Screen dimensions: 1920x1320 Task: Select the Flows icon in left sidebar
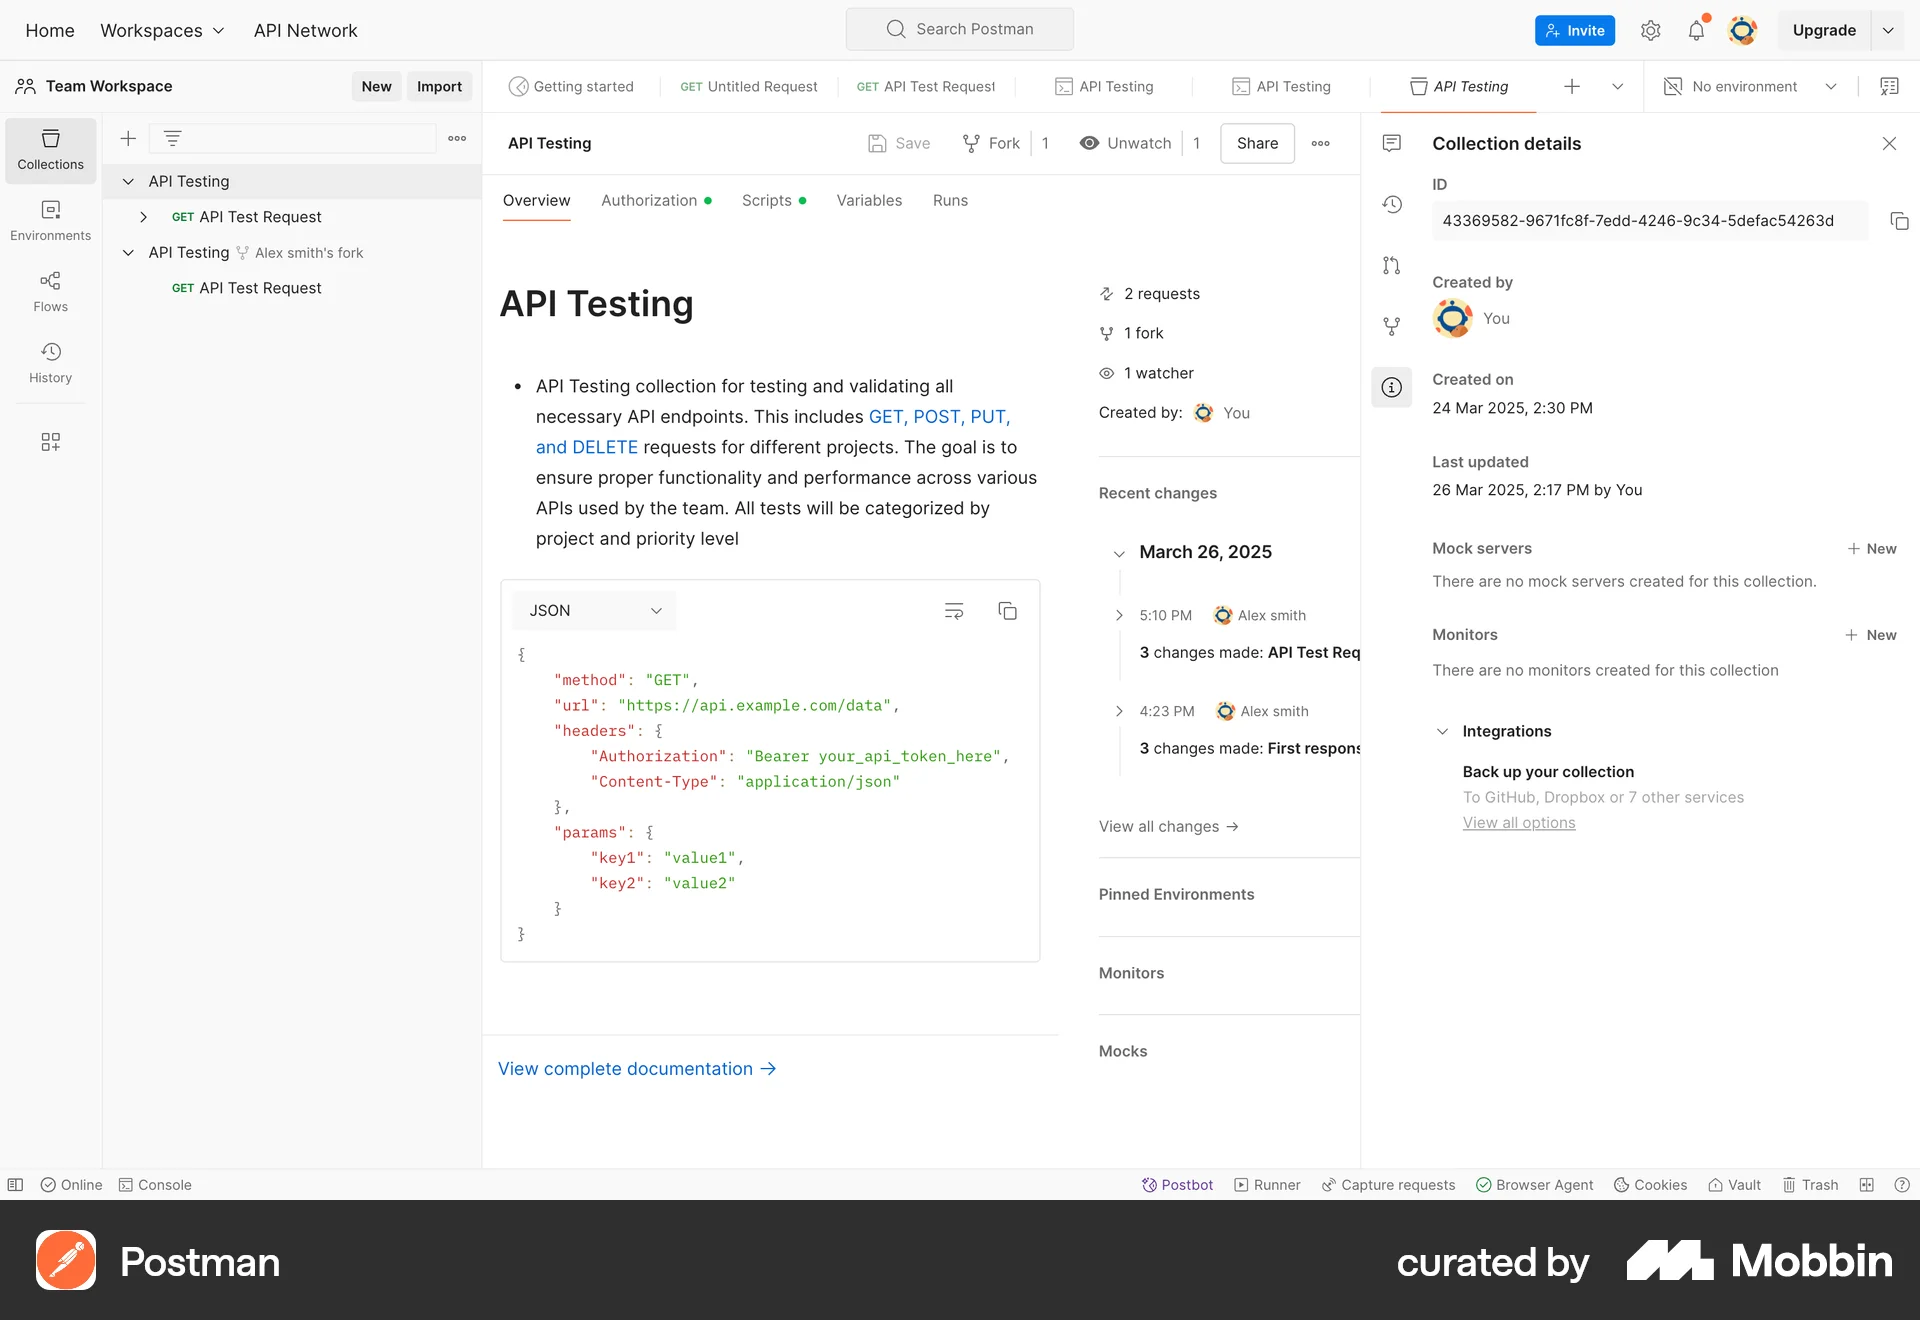click(x=50, y=291)
